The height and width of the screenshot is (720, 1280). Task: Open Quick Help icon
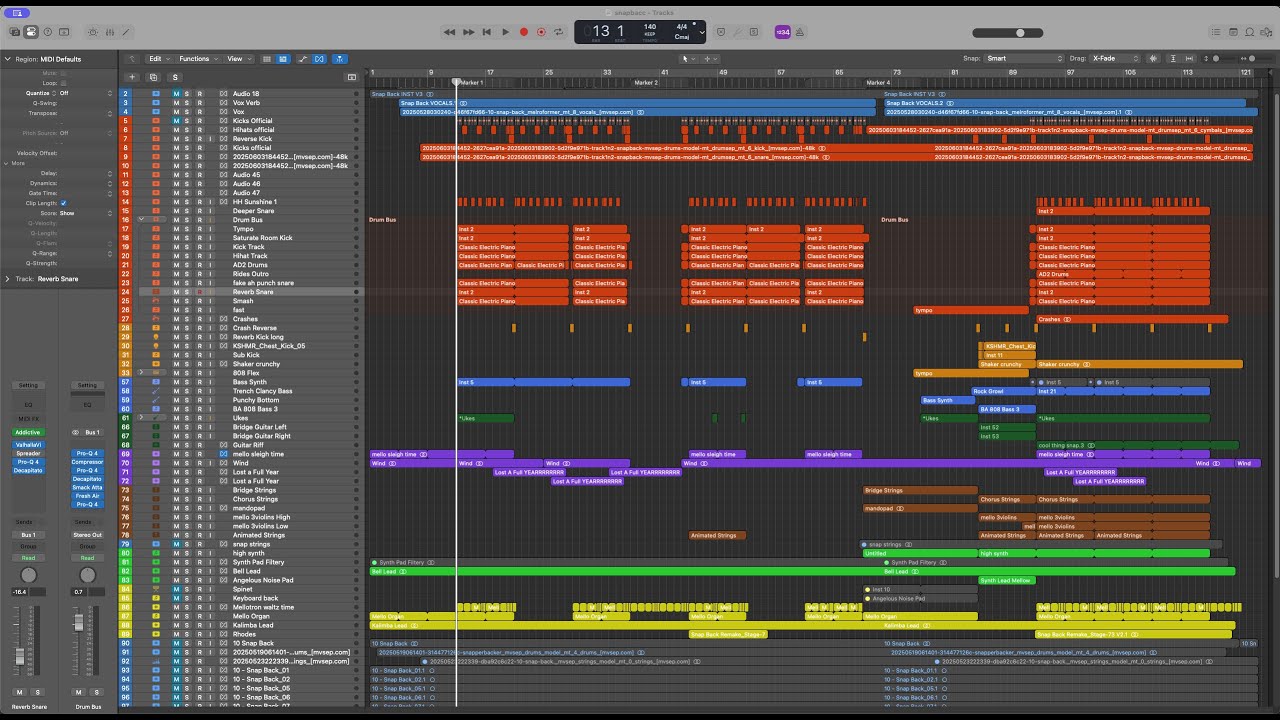pos(48,32)
